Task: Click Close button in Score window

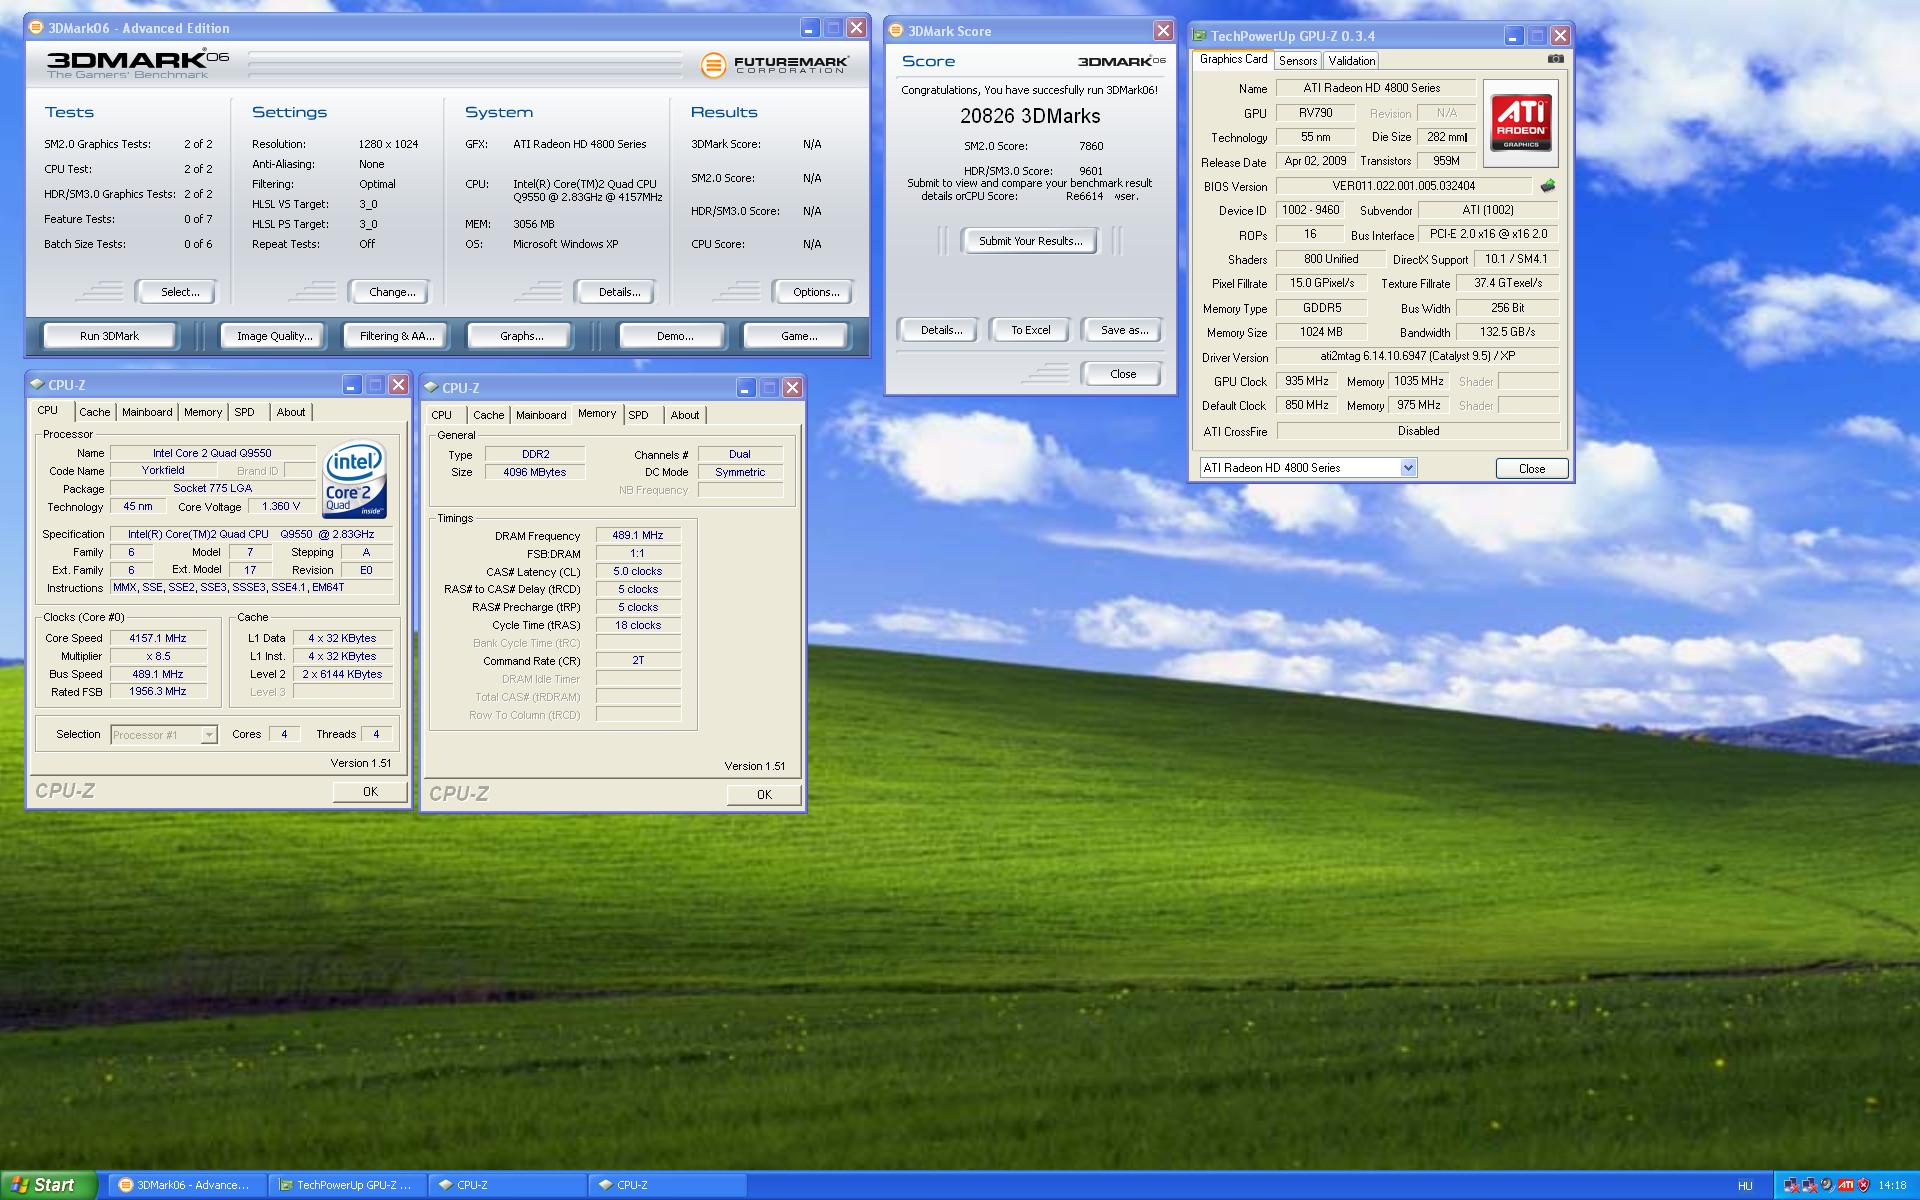Action: click(1123, 374)
